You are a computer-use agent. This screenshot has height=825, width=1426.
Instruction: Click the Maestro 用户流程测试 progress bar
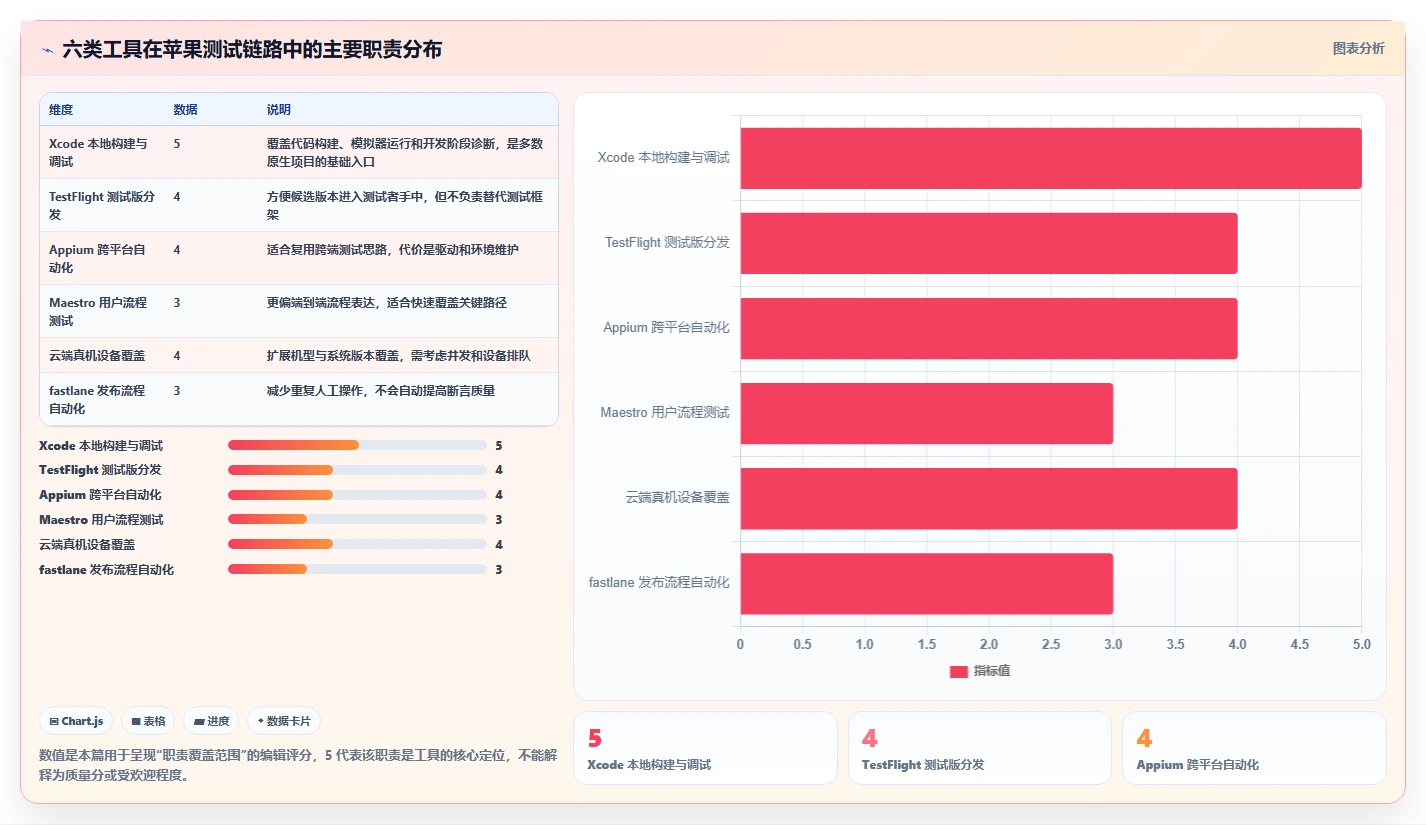pos(357,519)
